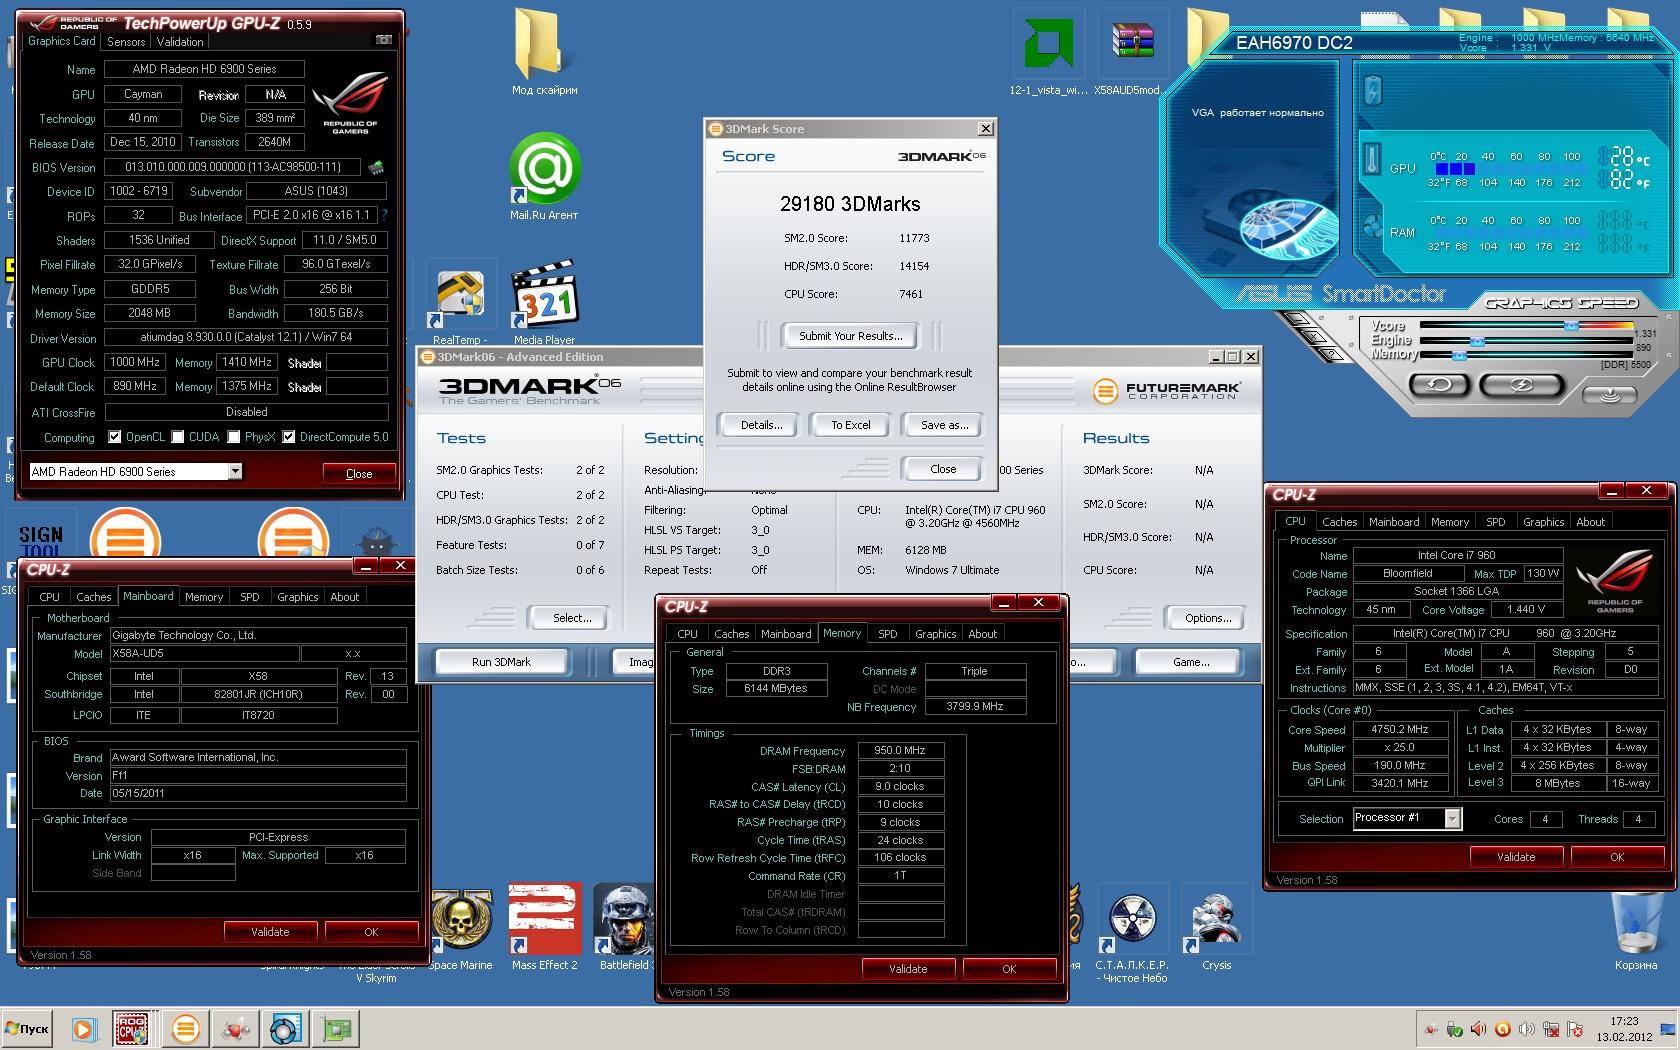Screen dimensions: 1680x1050
Task: Open the Caches tab in the Mainboard CPU-Z window
Action: click(x=94, y=597)
